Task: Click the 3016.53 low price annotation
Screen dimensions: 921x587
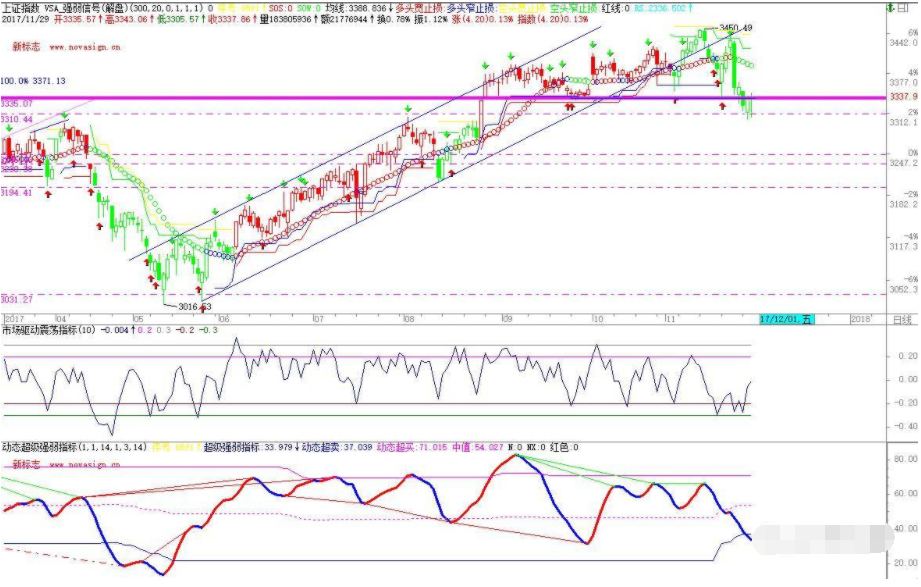Action: pyautogui.click(x=194, y=306)
